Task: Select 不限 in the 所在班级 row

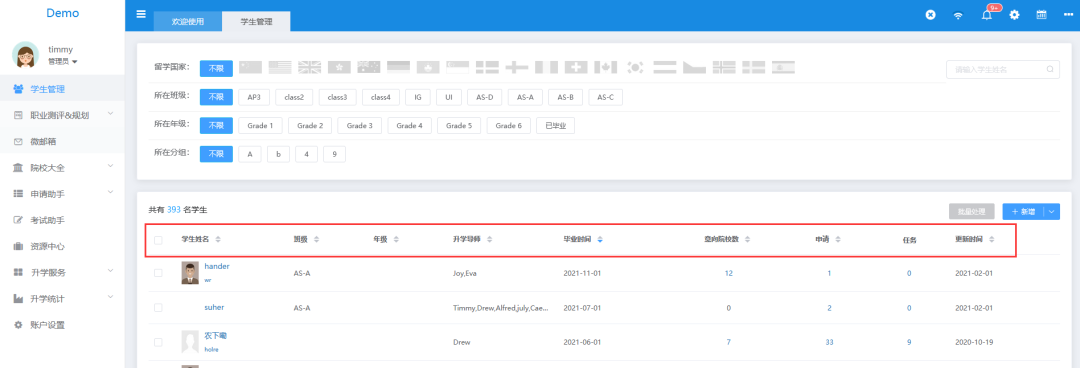Action: [216, 97]
